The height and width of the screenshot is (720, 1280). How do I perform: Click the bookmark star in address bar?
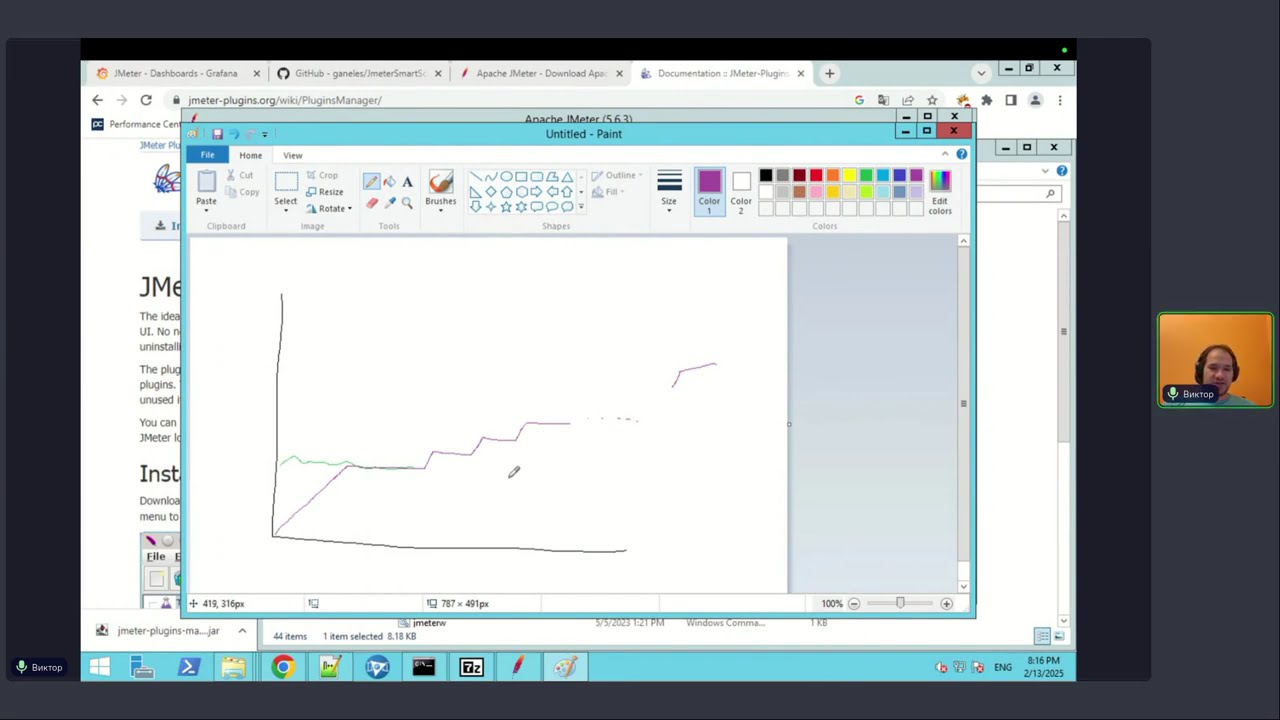coord(932,100)
